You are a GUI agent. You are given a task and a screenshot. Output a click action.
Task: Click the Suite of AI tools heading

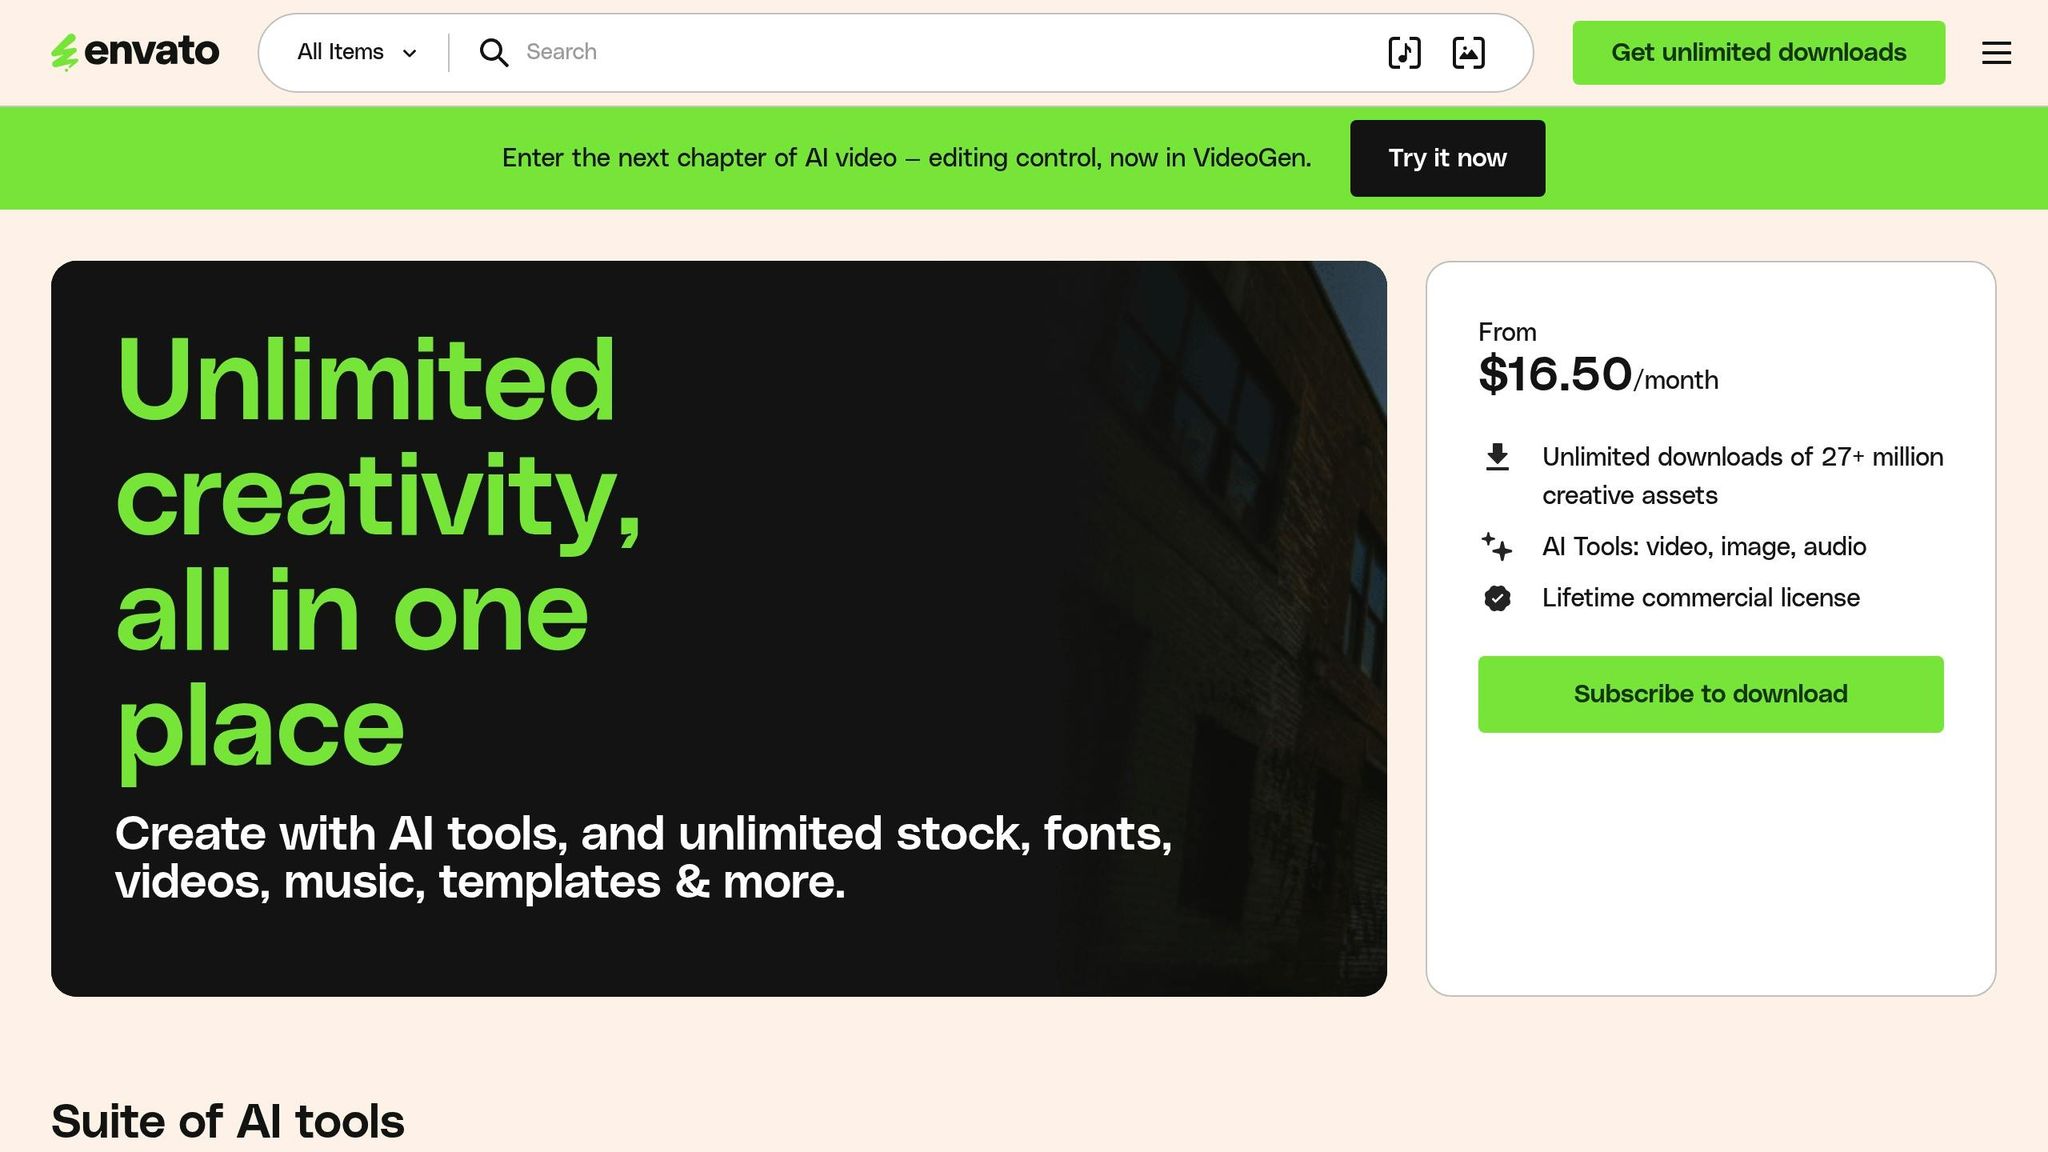coord(228,1120)
